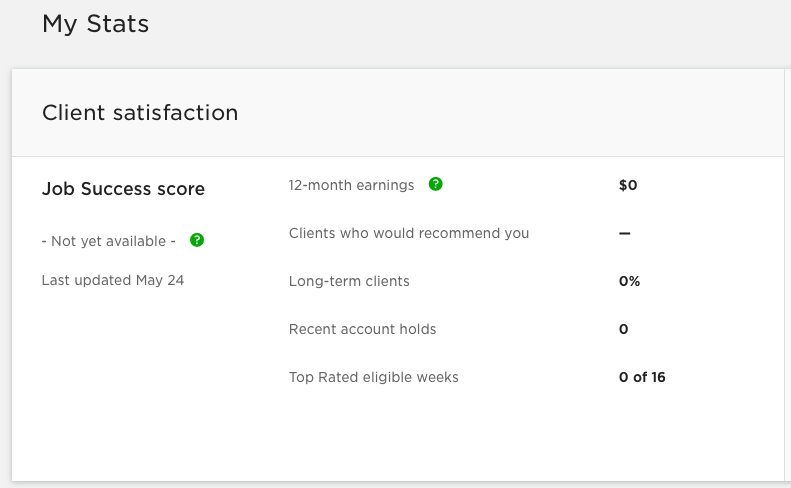
Task: Click the Job Success score title
Action: 123,189
